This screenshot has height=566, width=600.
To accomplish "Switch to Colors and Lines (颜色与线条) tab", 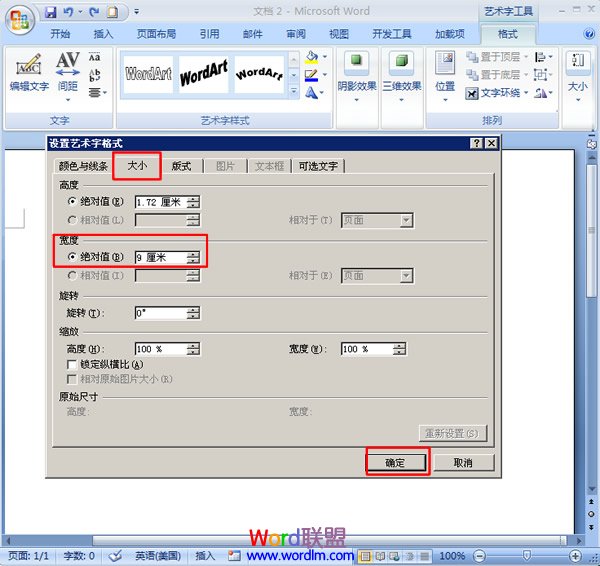I will (83, 166).
